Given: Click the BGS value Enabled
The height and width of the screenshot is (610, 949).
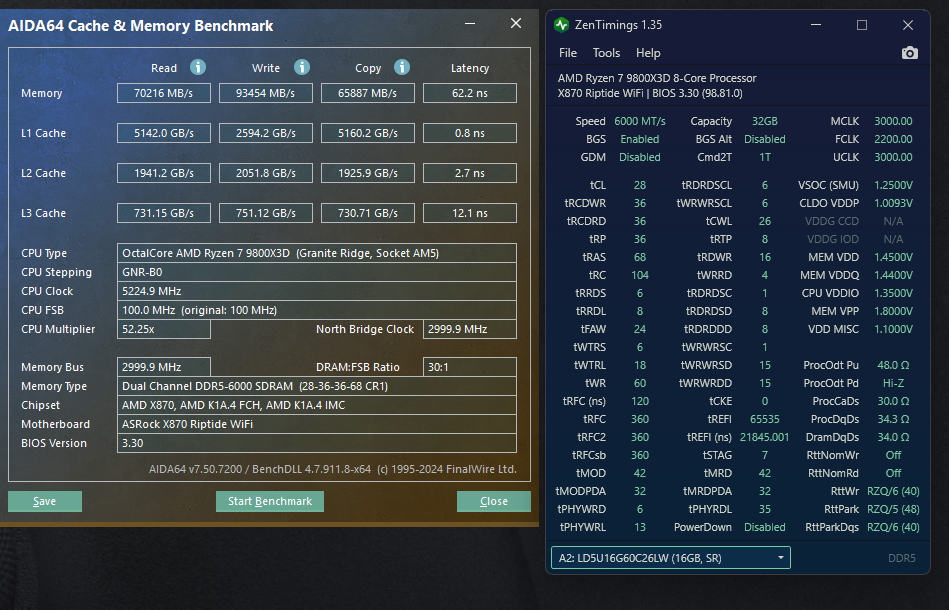Looking at the screenshot, I should 640,139.
